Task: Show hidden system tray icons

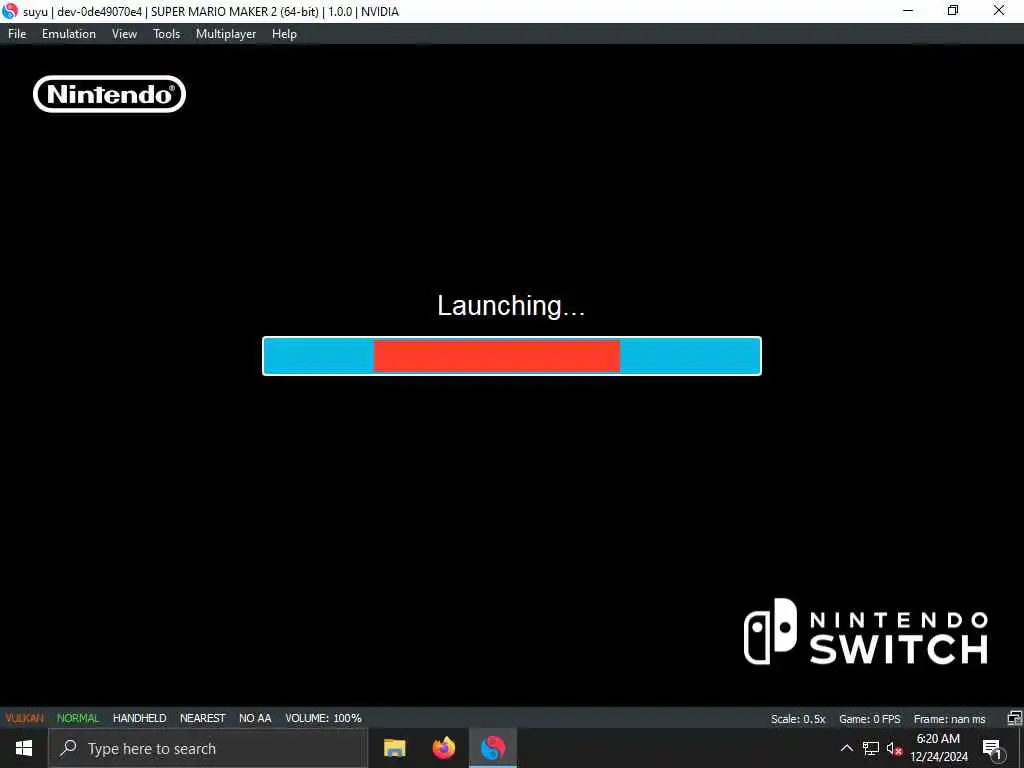Action: click(x=846, y=748)
